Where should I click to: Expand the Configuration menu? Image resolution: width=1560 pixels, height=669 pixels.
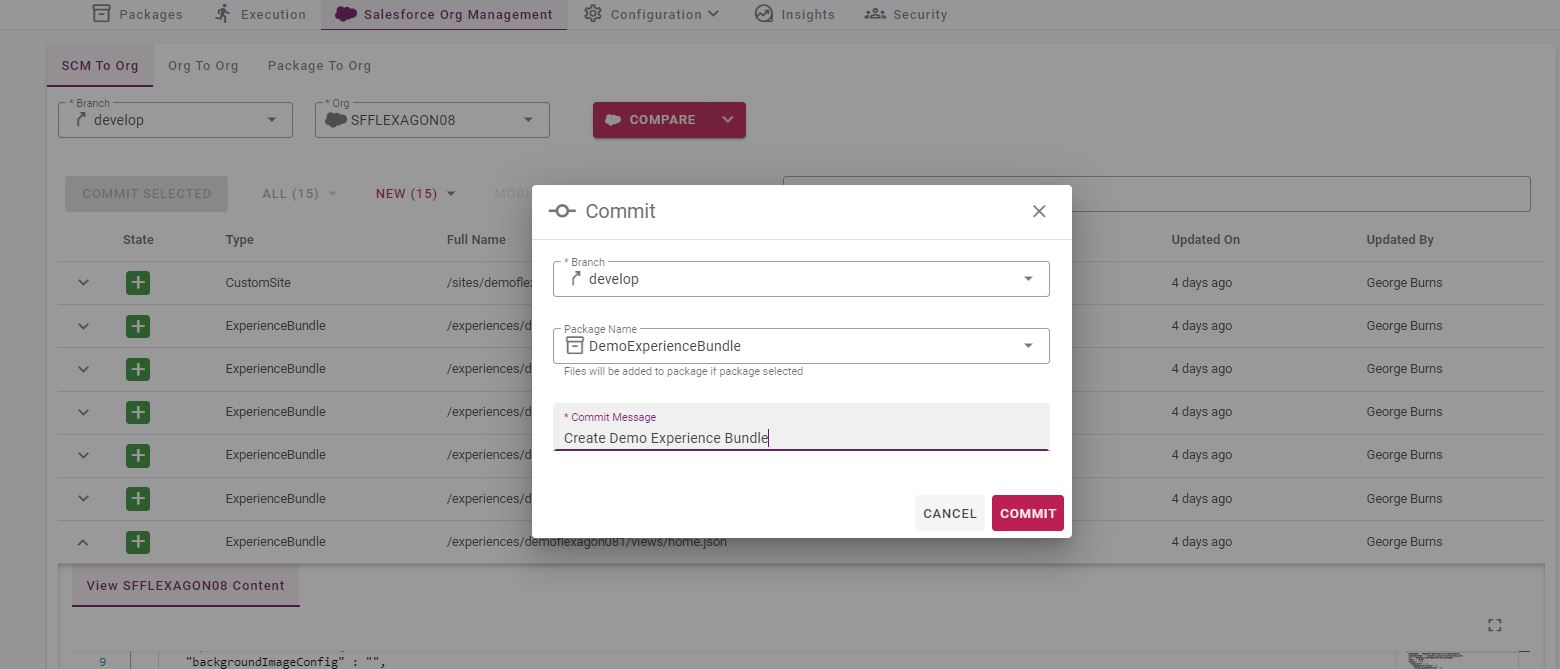point(652,14)
